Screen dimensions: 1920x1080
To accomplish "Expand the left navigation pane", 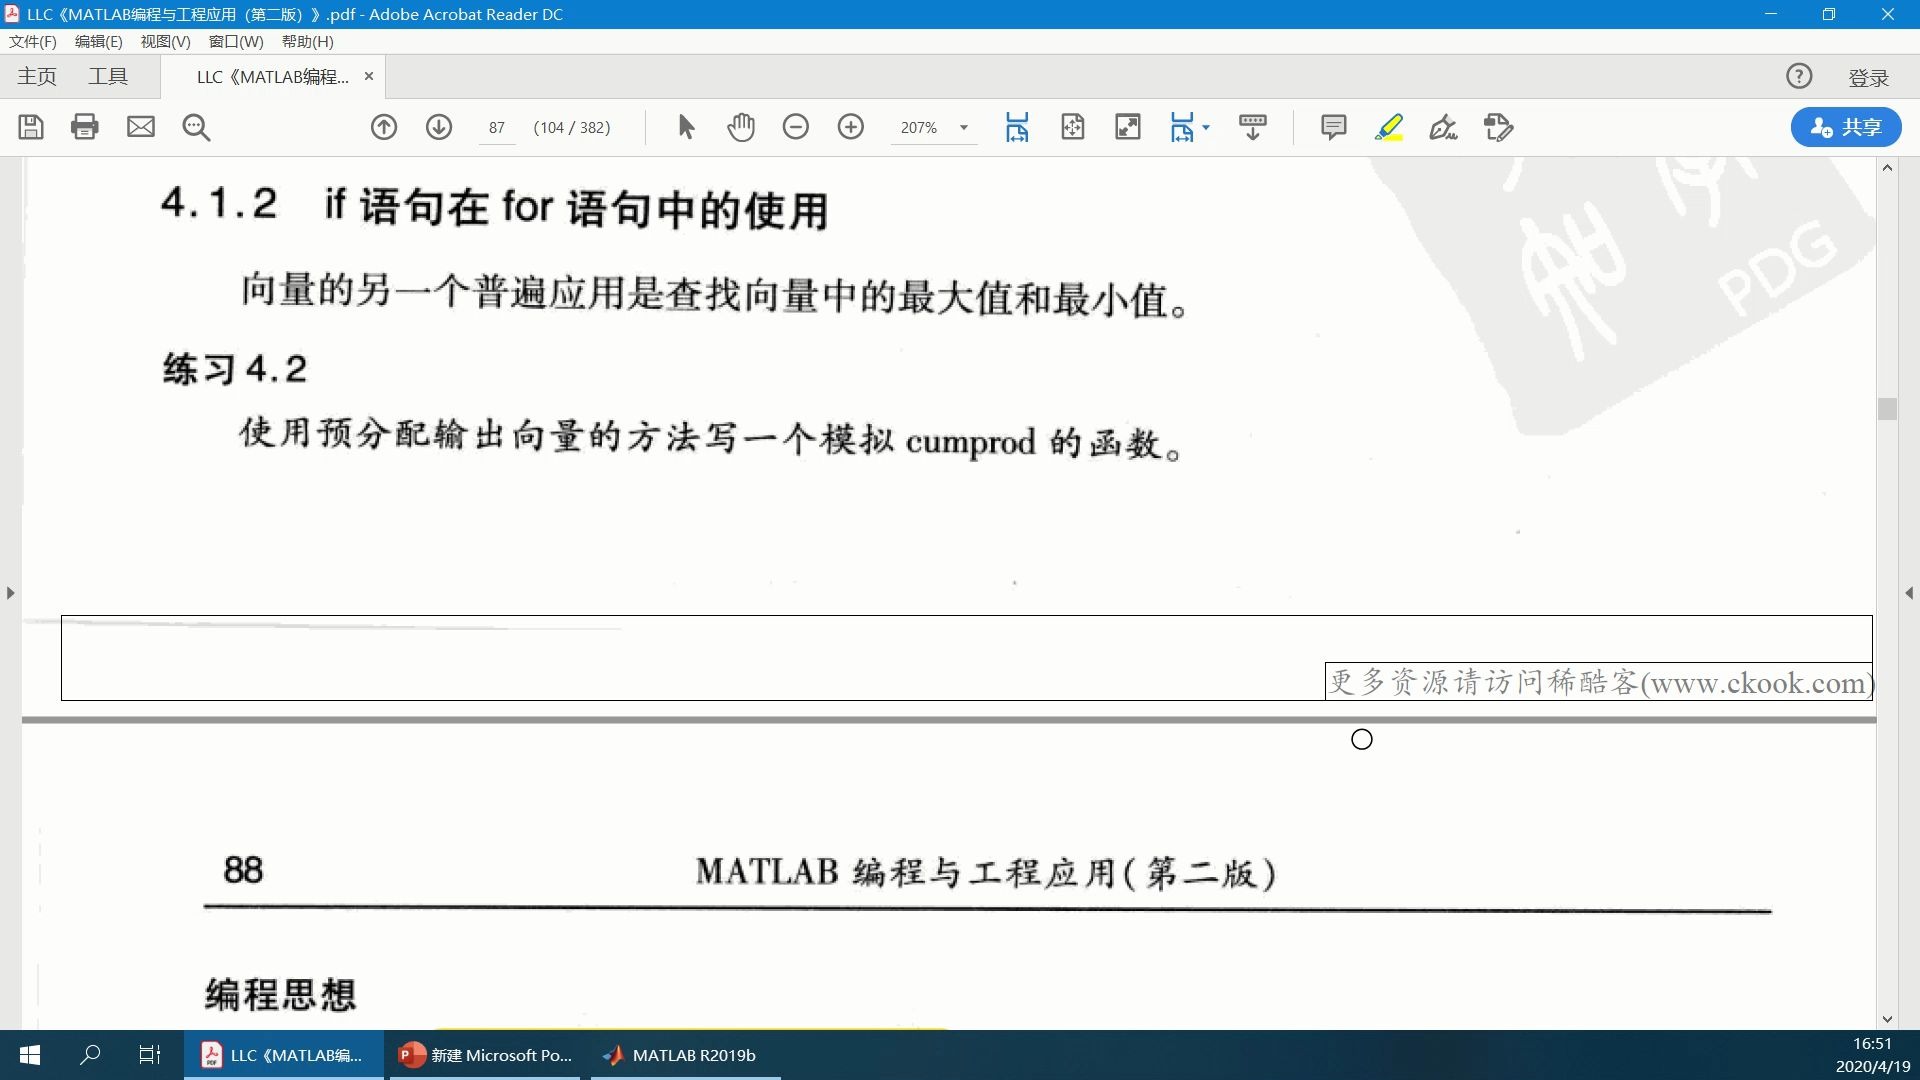I will coord(10,593).
